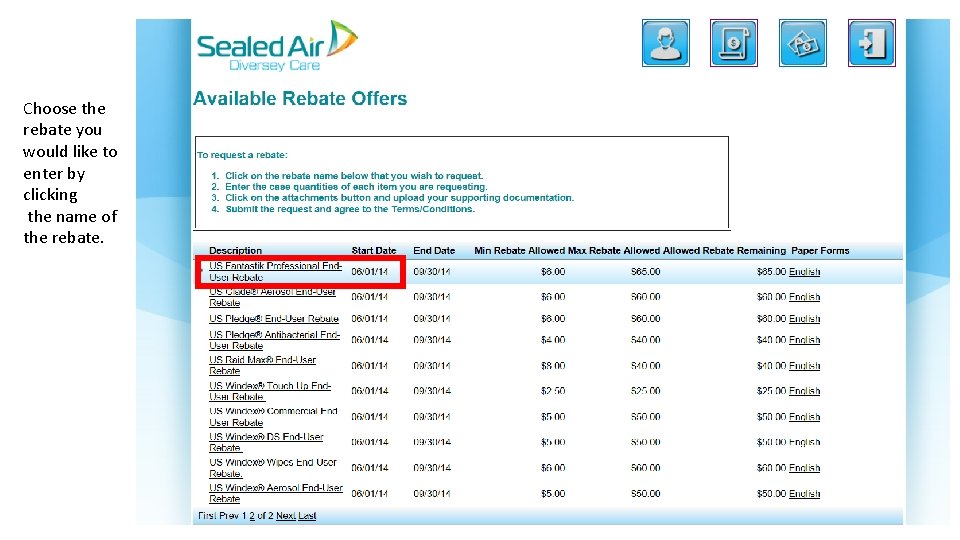Image resolution: width=960 pixels, height=540 pixels.
Task: Open the rebate document scroll icon
Action: [x=733, y=43]
